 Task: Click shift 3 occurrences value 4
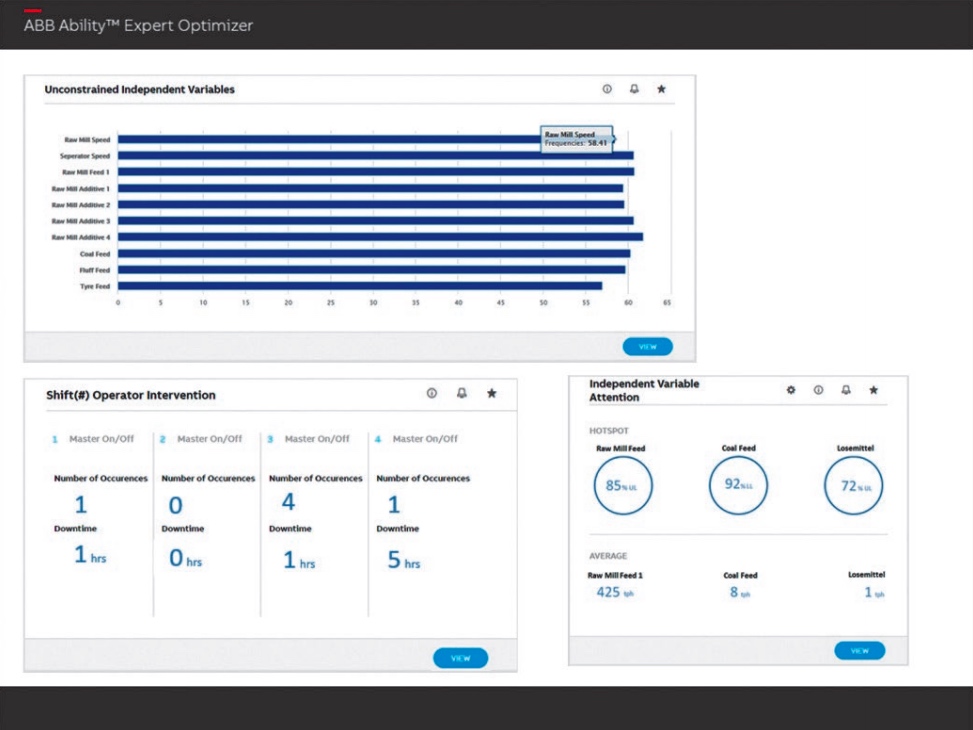[x=289, y=502]
